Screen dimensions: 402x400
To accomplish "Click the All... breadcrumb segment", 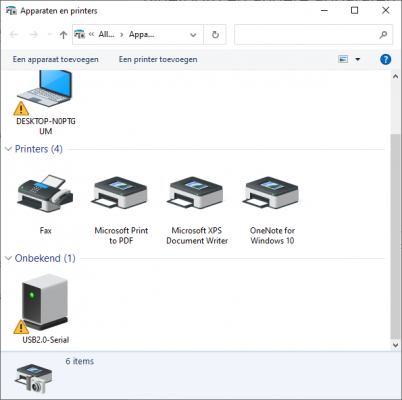I will [106, 34].
